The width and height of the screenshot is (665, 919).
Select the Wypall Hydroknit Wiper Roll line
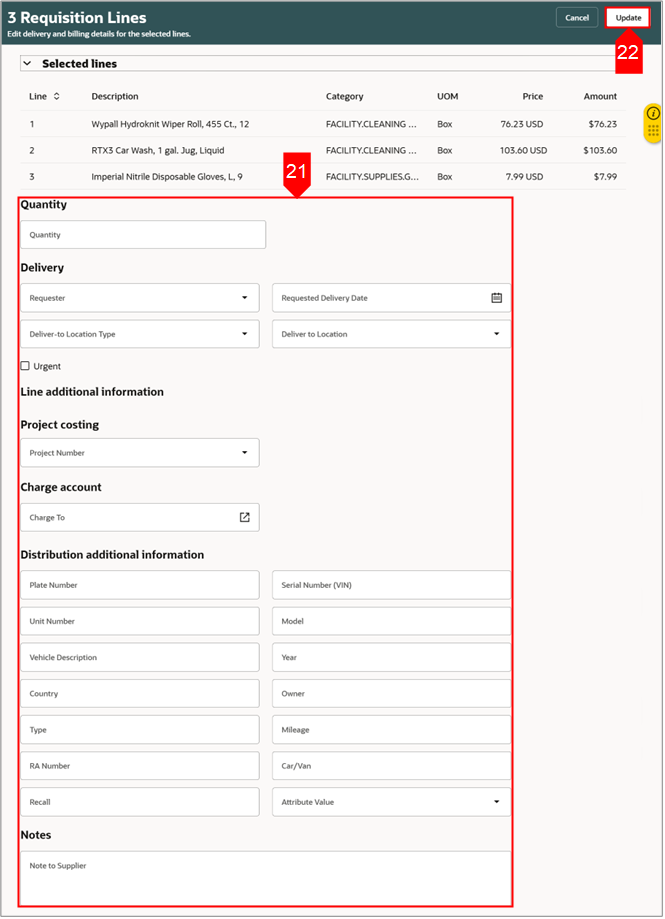coord(170,125)
